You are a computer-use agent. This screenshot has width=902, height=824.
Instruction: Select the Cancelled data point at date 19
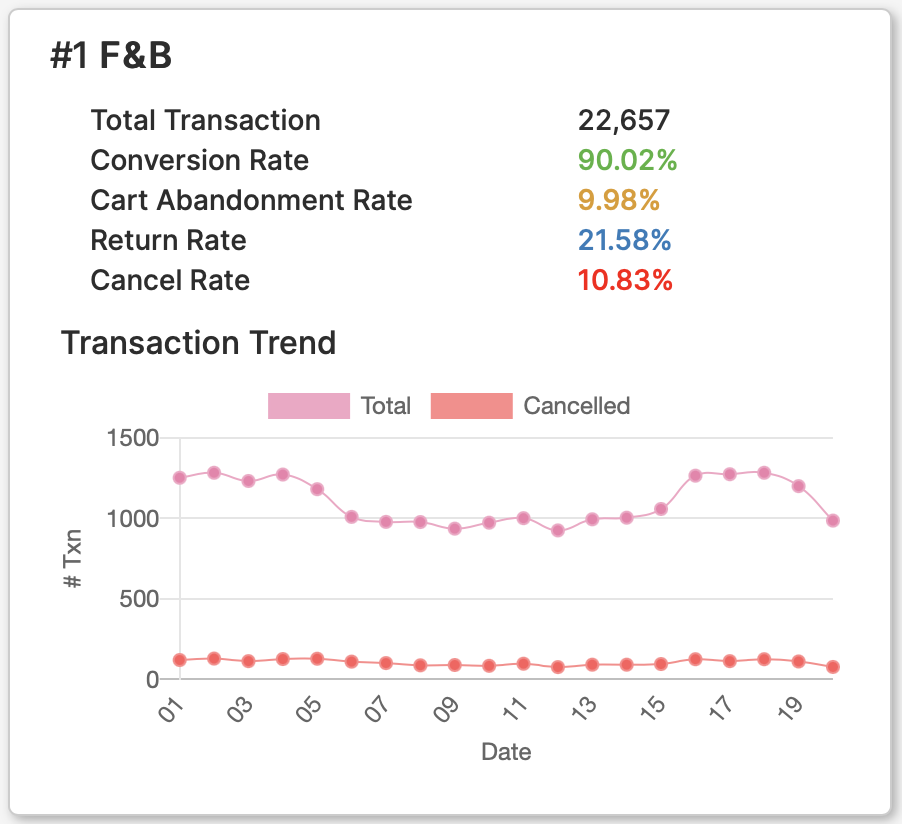pyautogui.click(x=799, y=661)
